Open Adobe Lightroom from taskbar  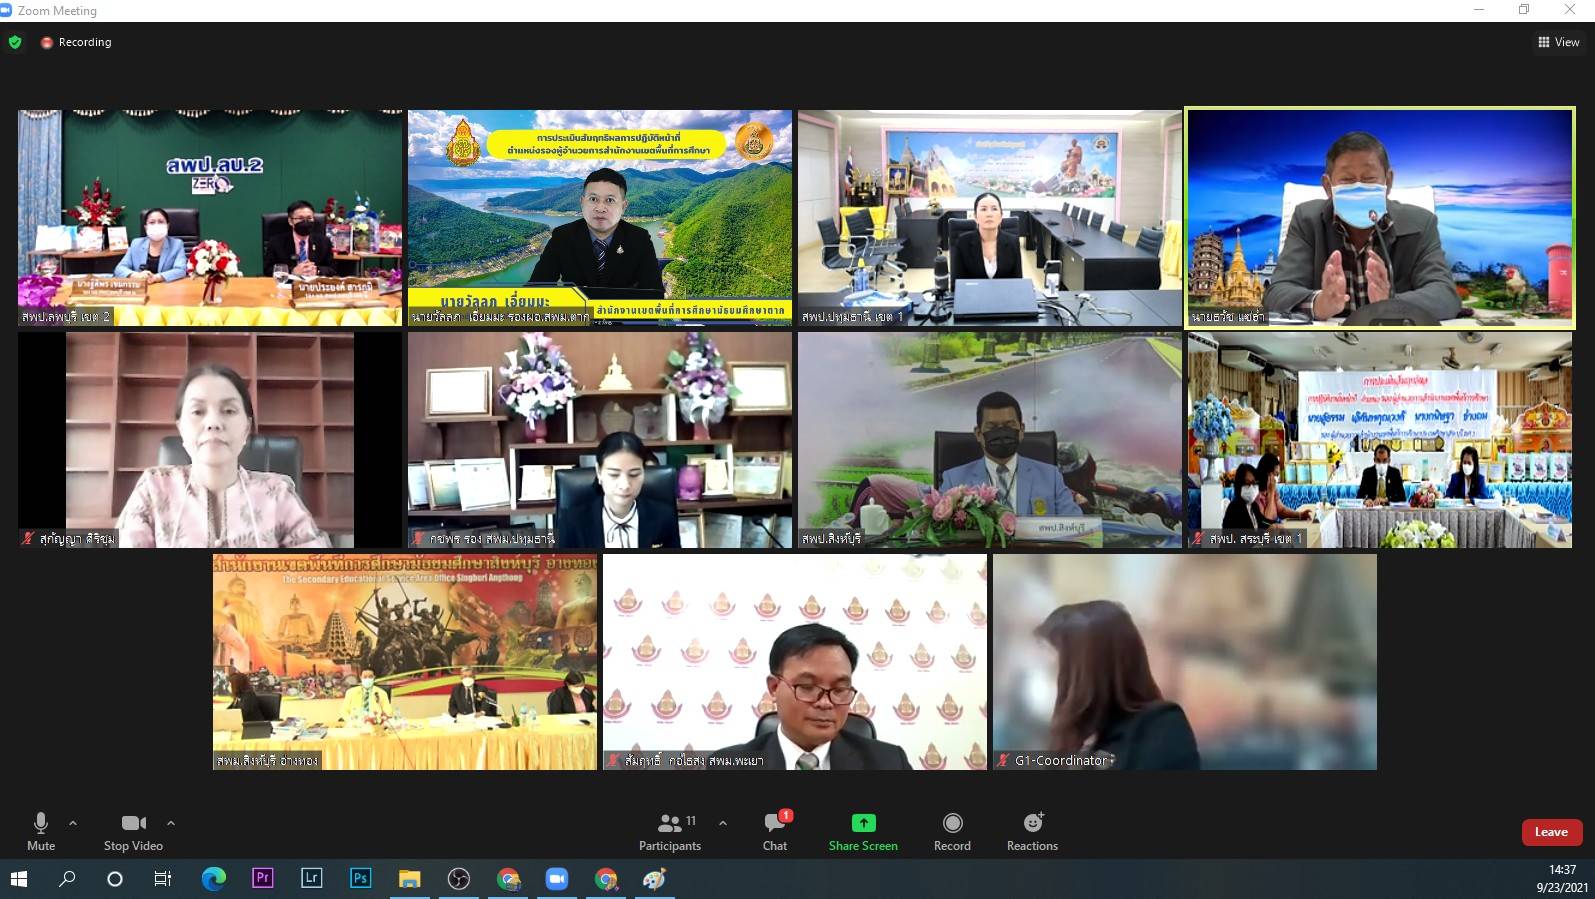(312, 878)
